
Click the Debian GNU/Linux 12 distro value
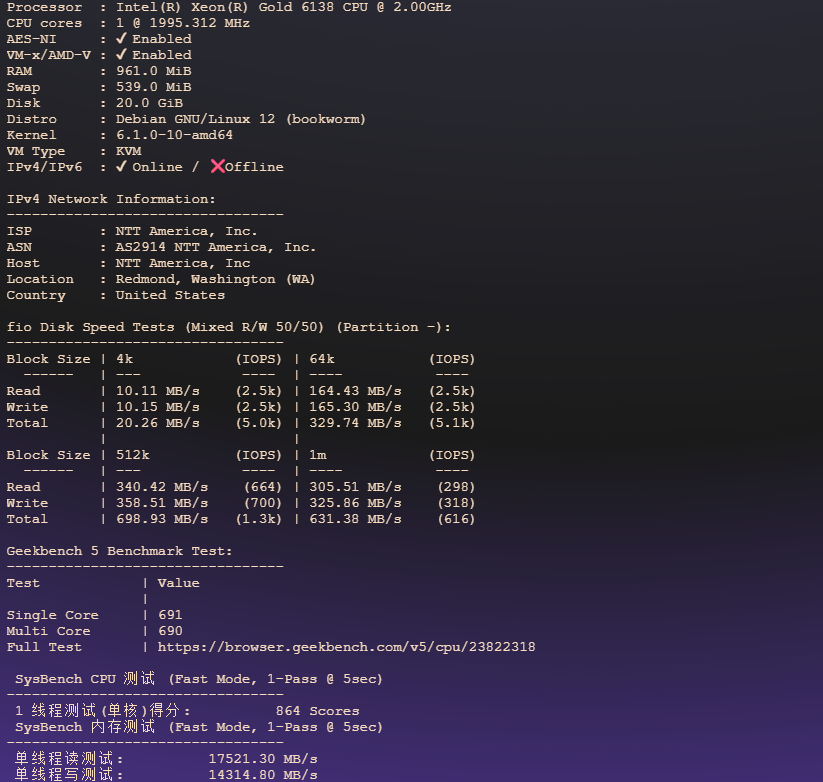click(x=240, y=119)
